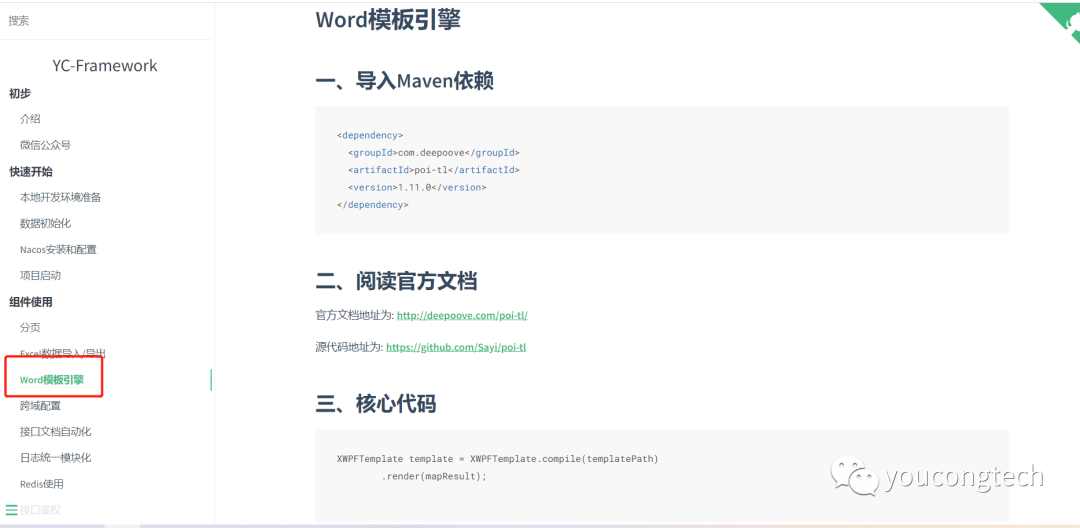Open the YC-Framework home title link
The height and width of the screenshot is (528, 1080).
point(105,65)
